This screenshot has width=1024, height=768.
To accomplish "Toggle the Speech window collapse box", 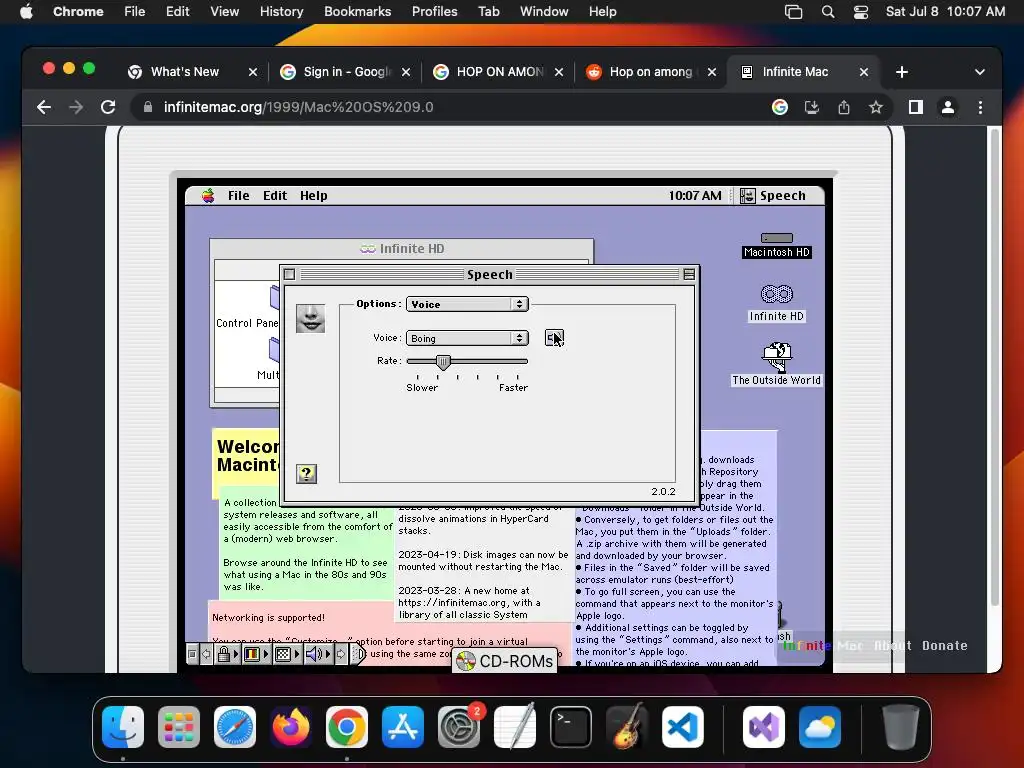I will click(x=689, y=274).
